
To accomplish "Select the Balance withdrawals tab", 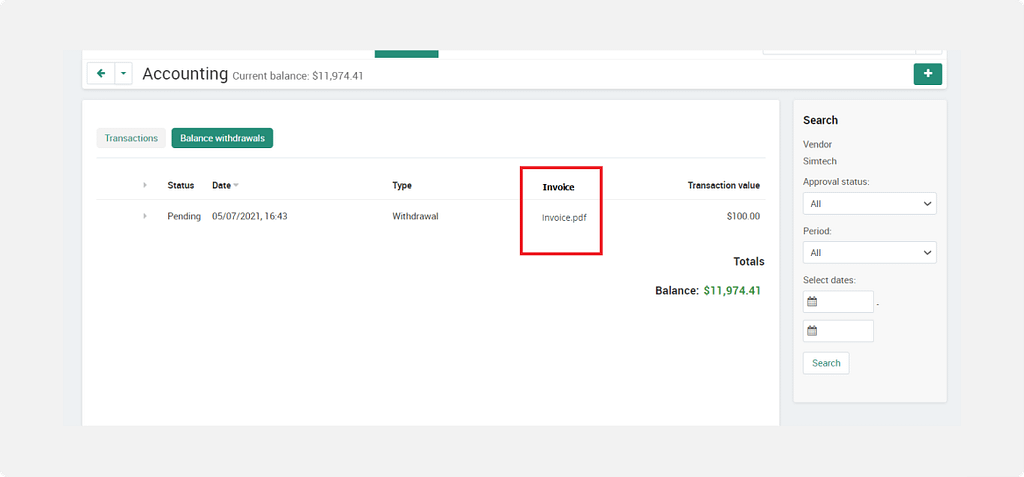I will tap(222, 138).
